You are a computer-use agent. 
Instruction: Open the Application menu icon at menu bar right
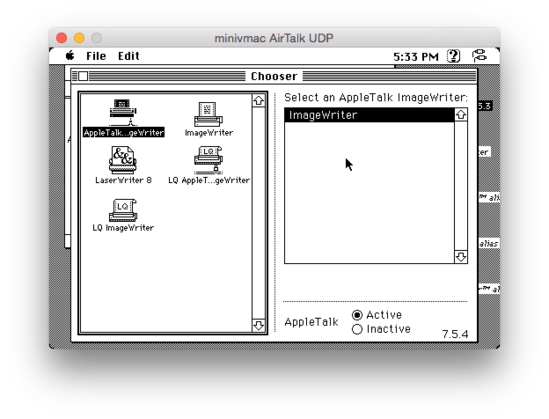click(x=479, y=56)
